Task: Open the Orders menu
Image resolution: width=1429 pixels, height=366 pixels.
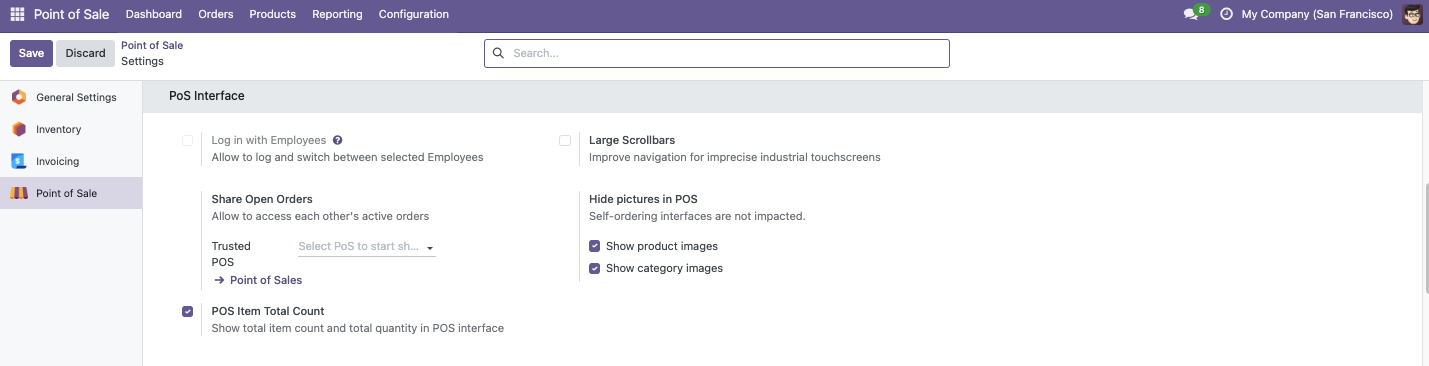Action: click(216, 14)
